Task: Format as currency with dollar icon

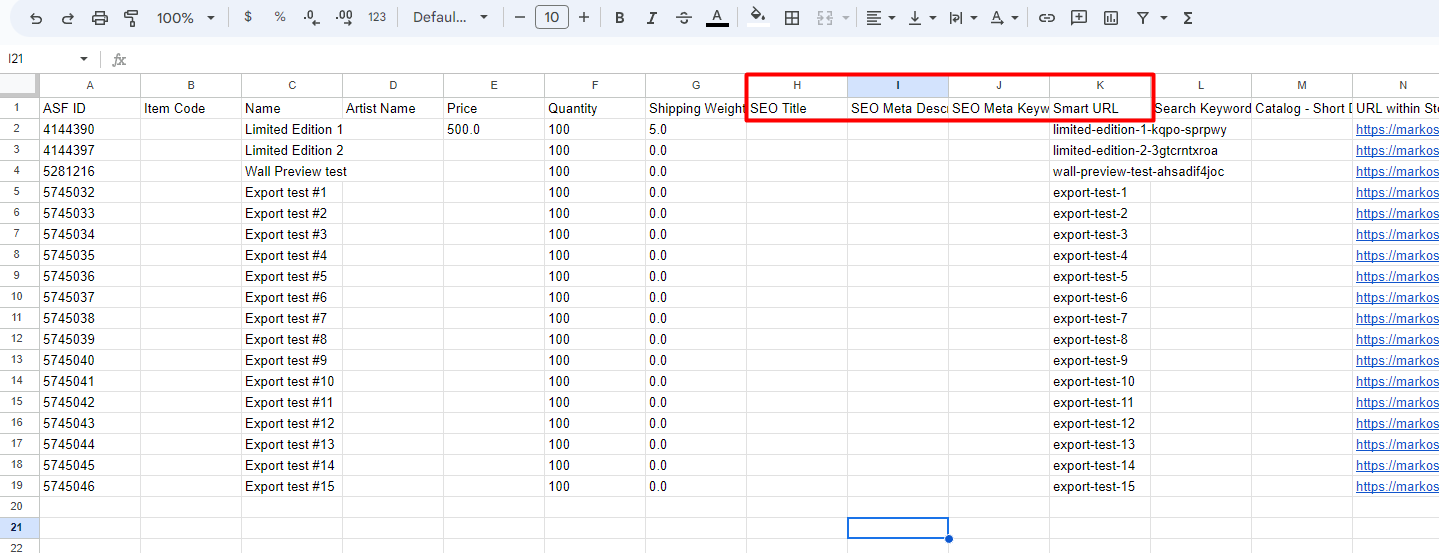Action: coord(248,18)
